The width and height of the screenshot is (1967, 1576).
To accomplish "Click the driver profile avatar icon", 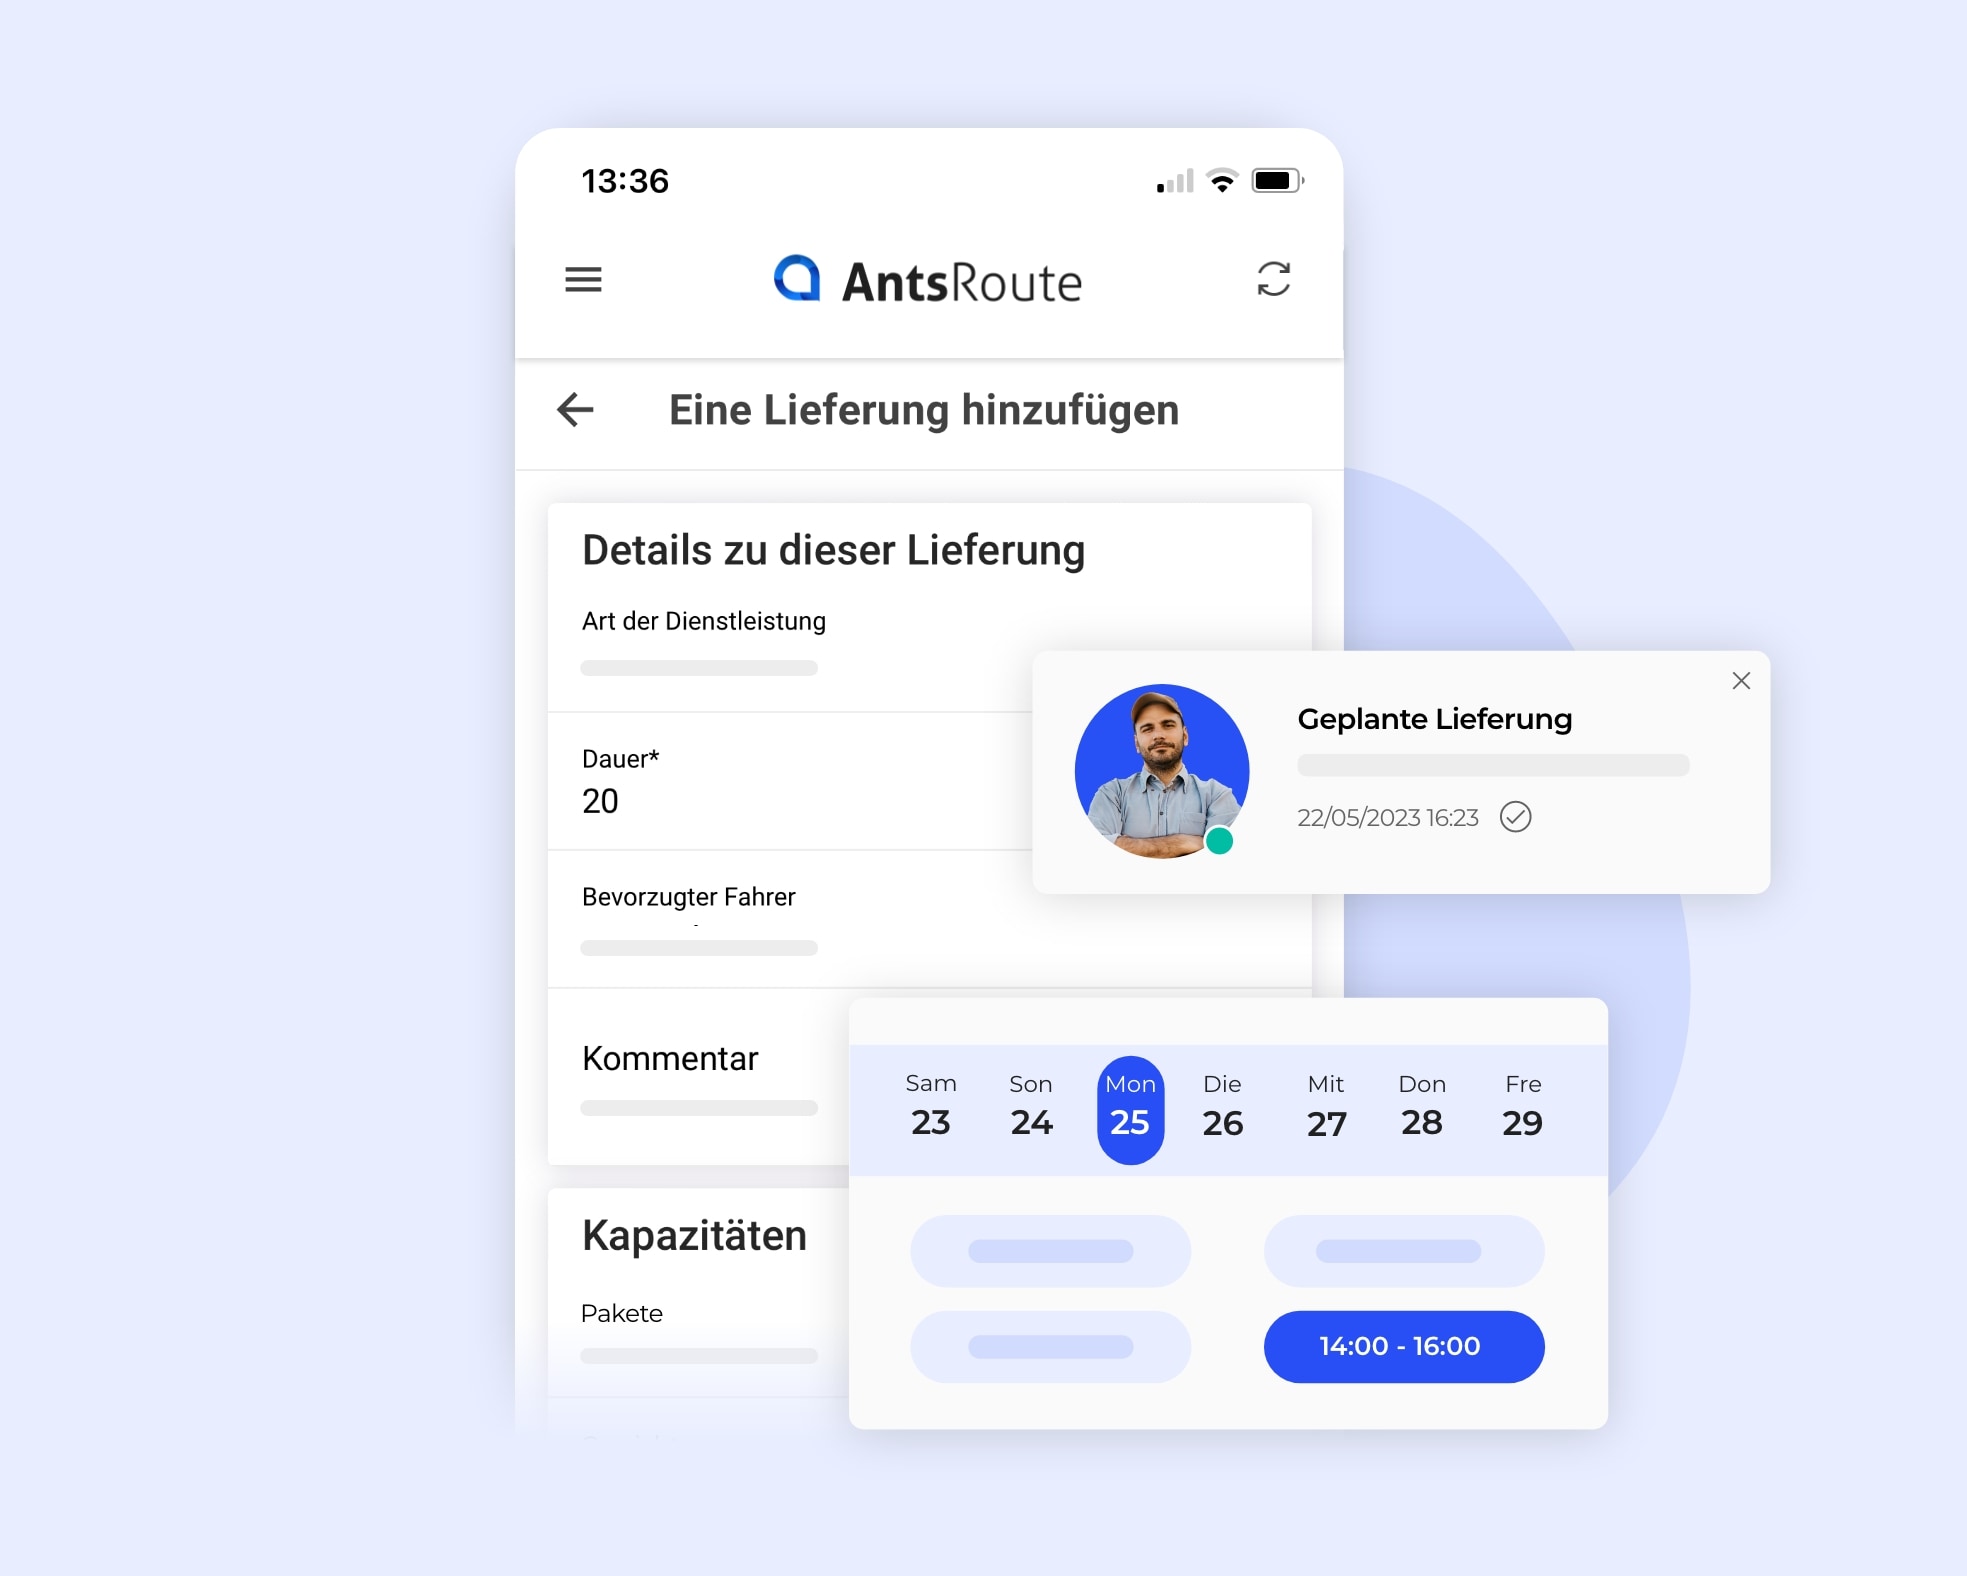I will pos(1163,770).
